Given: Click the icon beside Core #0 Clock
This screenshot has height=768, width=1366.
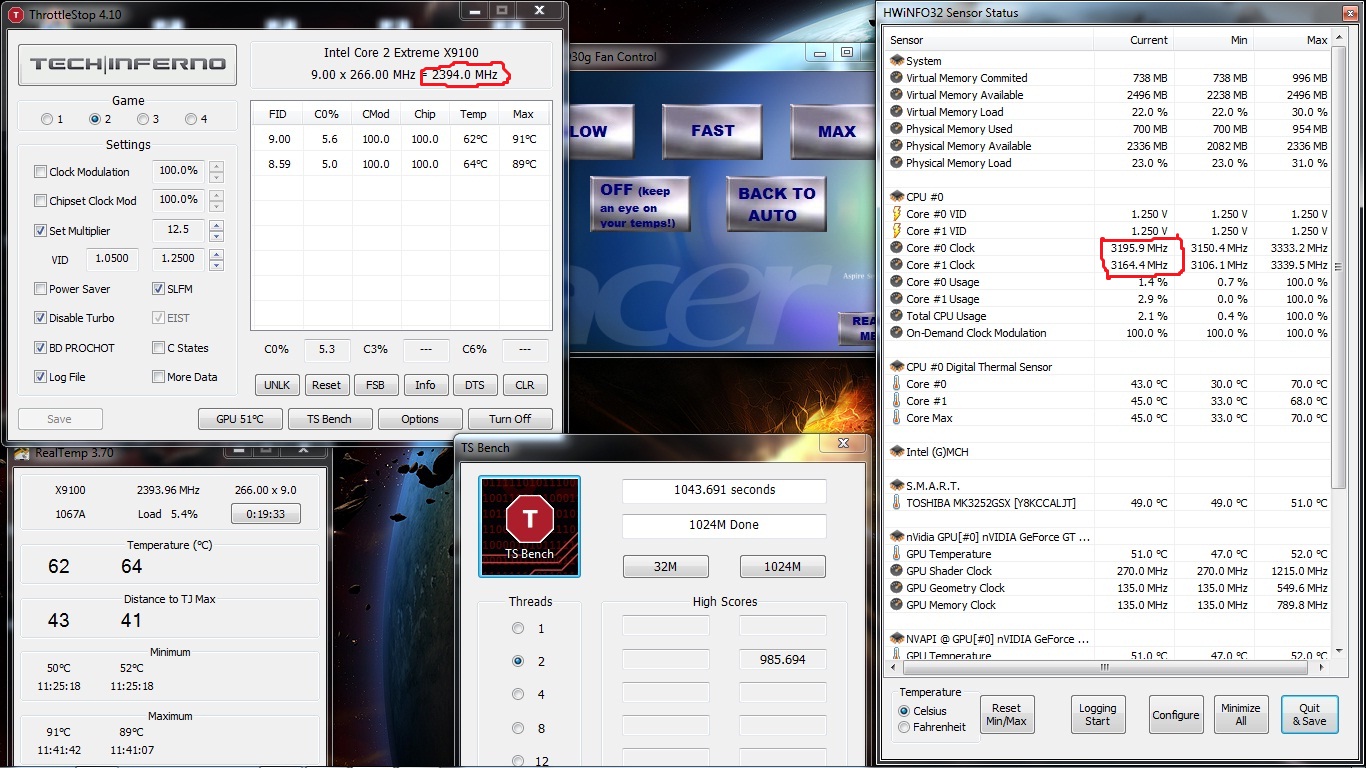Looking at the screenshot, I should point(897,248).
